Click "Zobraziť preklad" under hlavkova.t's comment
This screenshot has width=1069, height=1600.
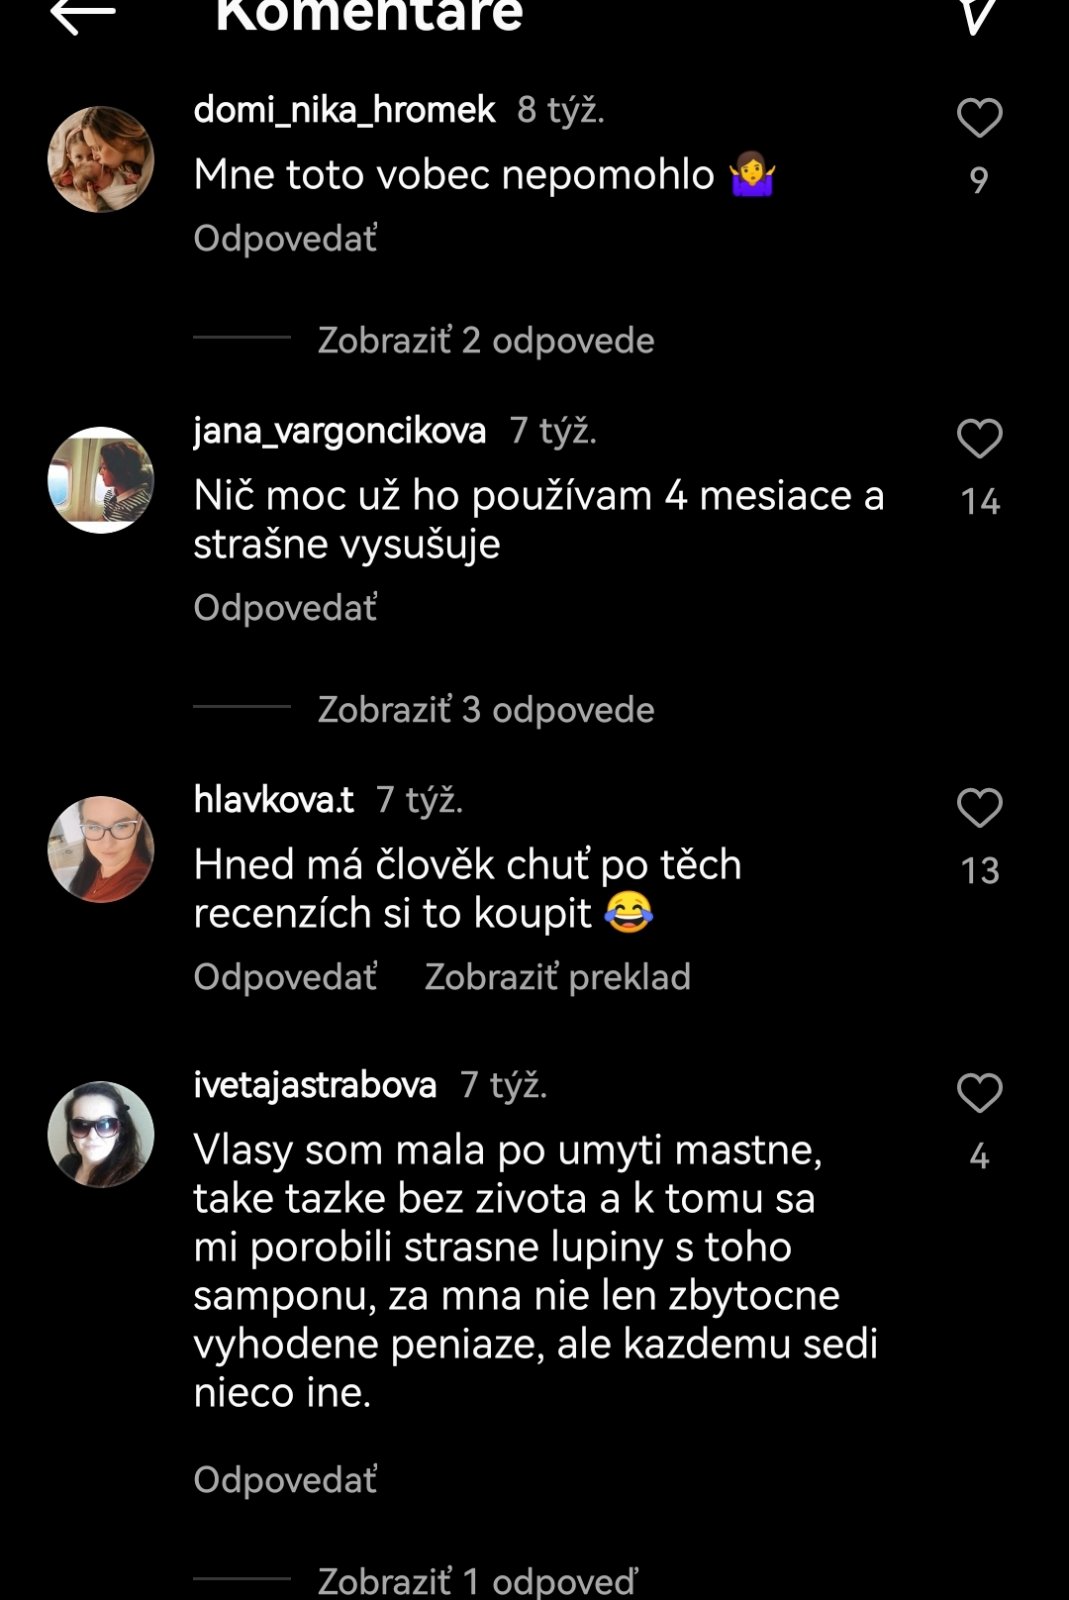pos(557,977)
